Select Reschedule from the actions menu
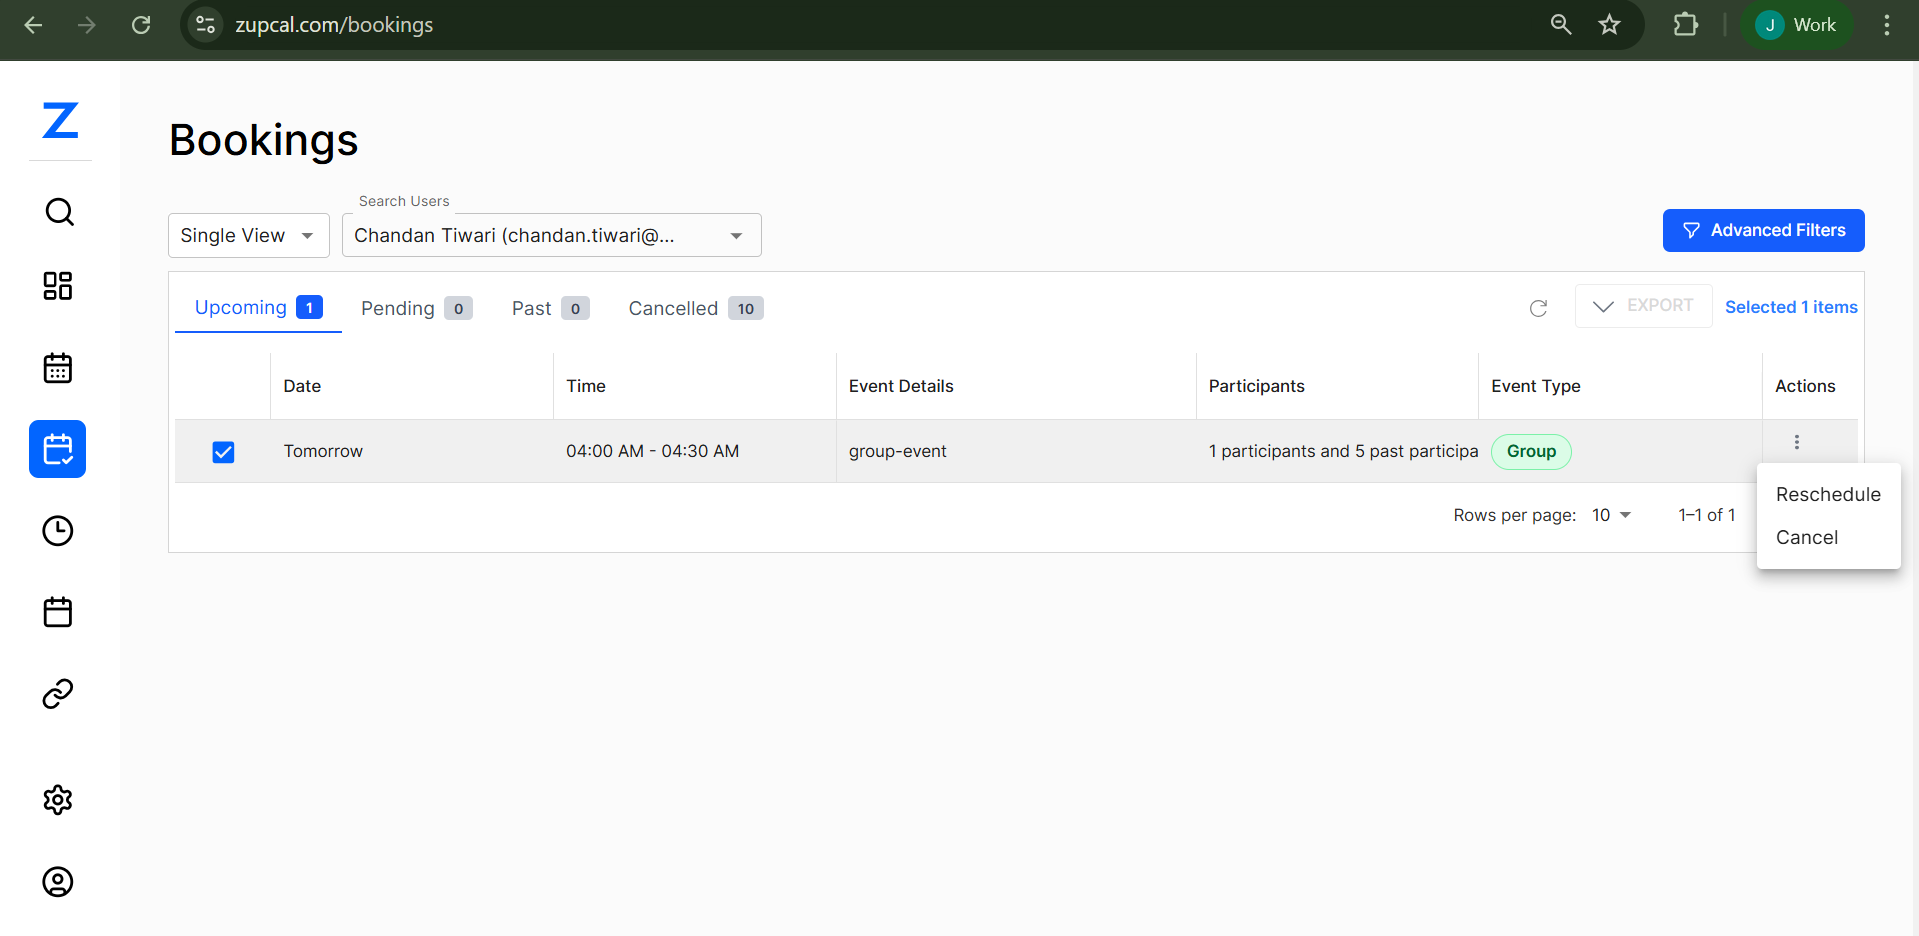 point(1827,495)
